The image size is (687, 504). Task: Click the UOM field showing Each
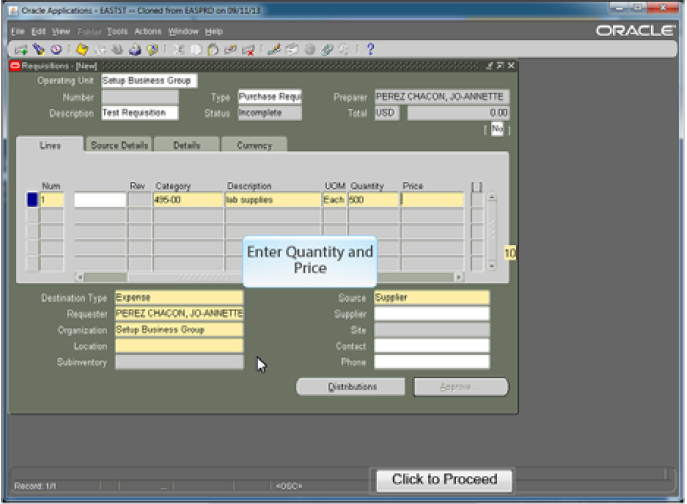tap(334, 200)
